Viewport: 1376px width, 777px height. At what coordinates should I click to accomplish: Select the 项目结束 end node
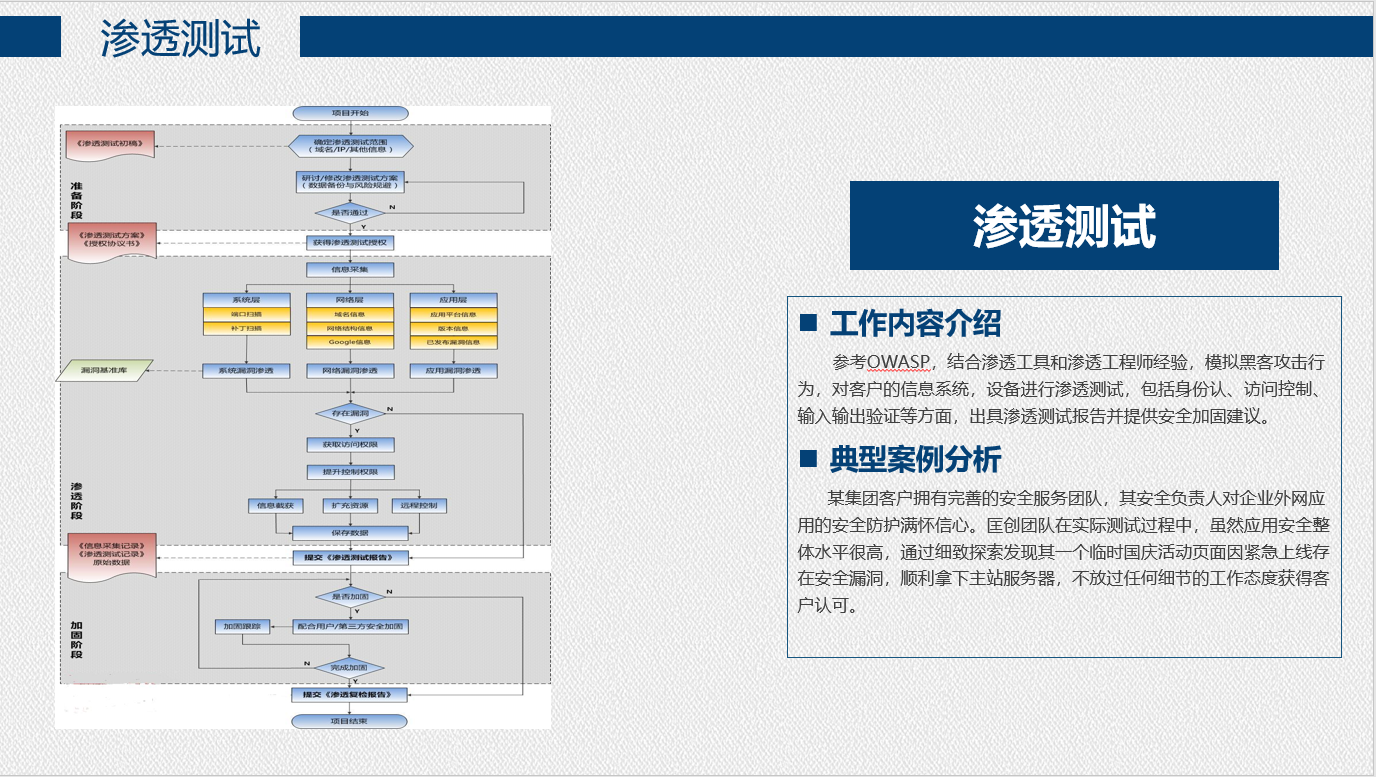coord(349,721)
